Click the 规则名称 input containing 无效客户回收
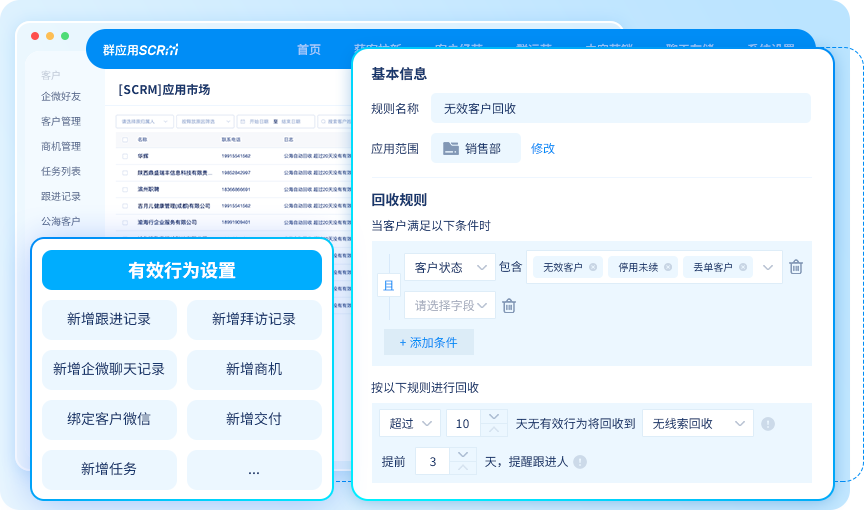The width and height of the screenshot is (864, 510). click(620, 108)
